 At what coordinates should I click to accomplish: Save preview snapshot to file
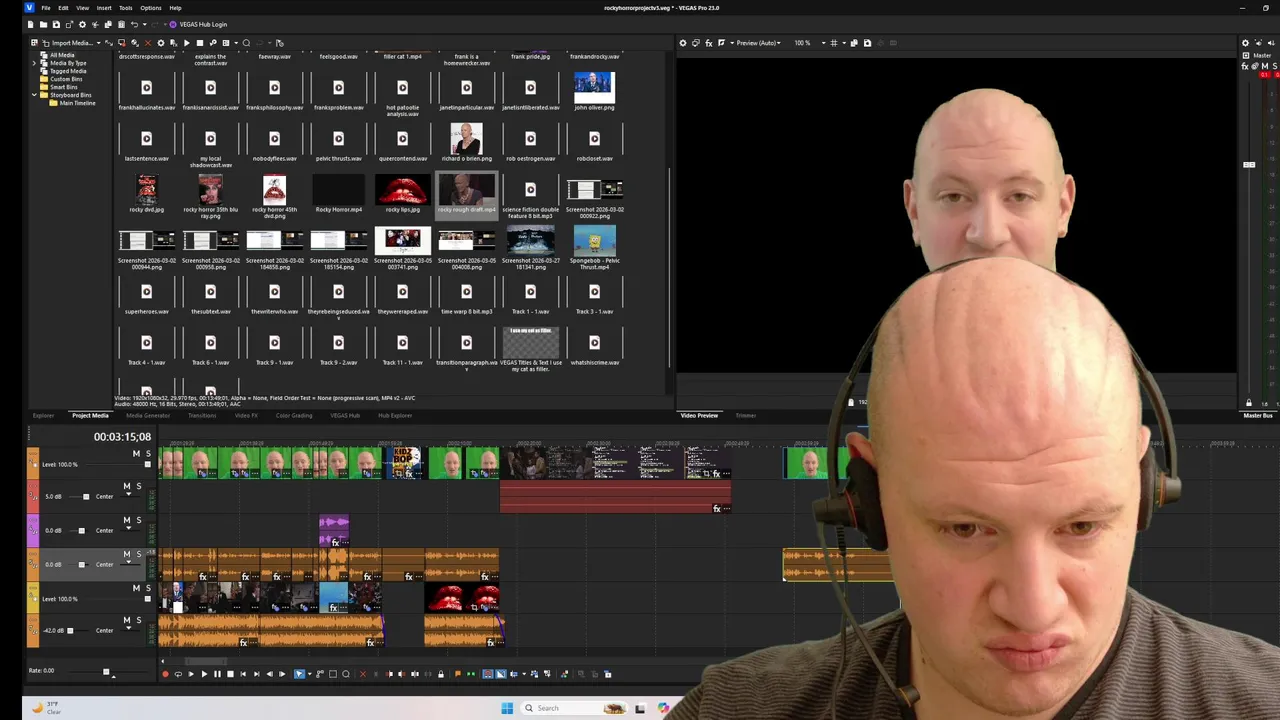coord(867,43)
